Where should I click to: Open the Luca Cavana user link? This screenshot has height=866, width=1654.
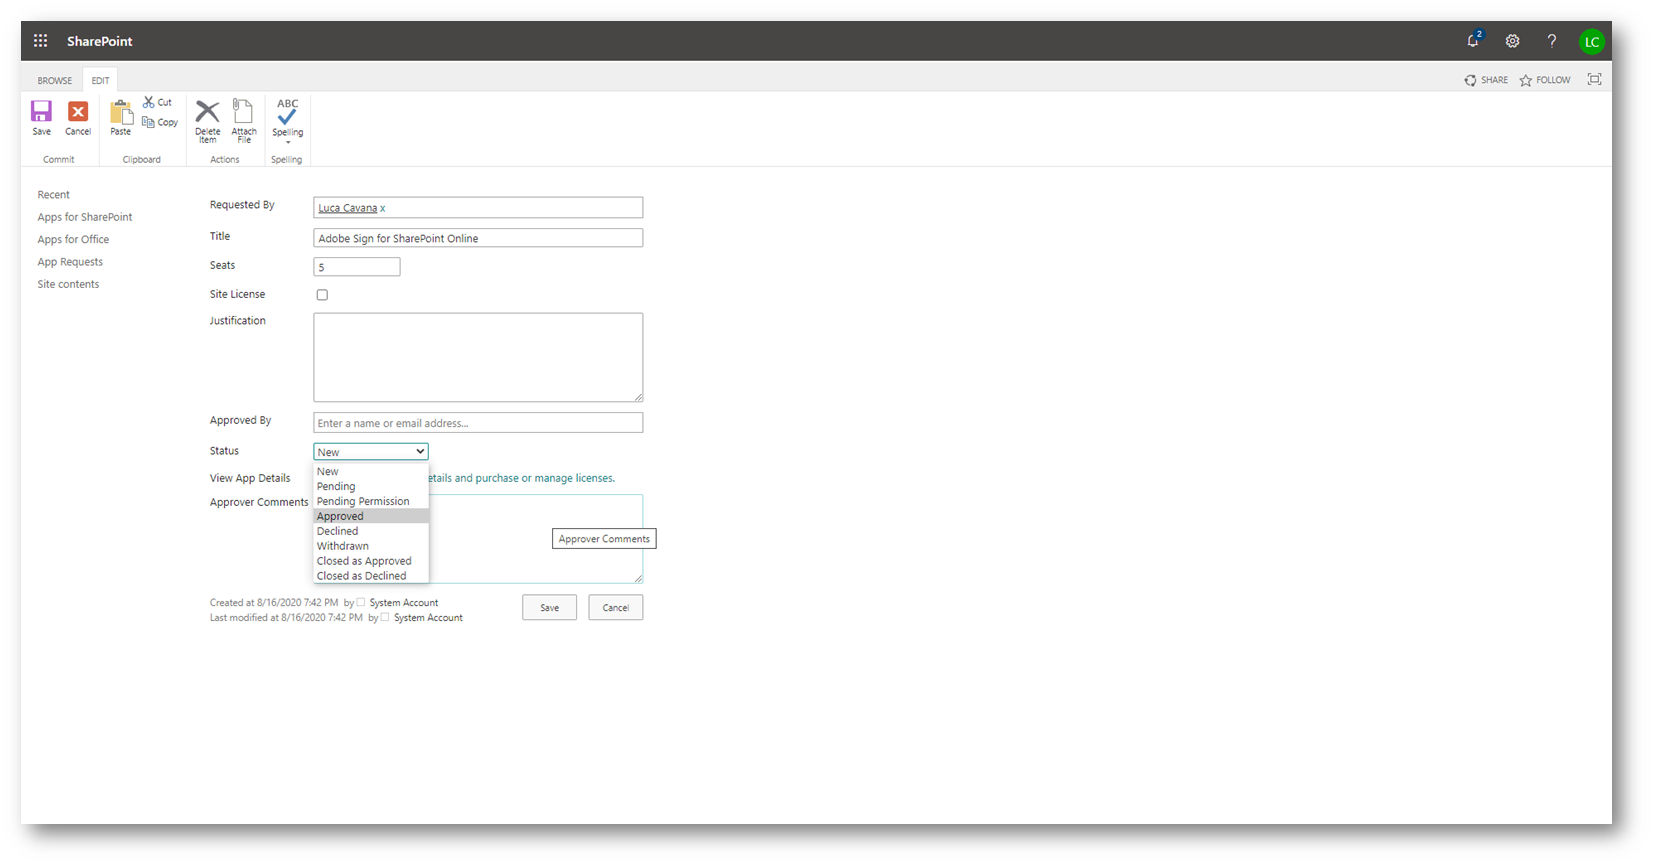pyautogui.click(x=347, y=208)
